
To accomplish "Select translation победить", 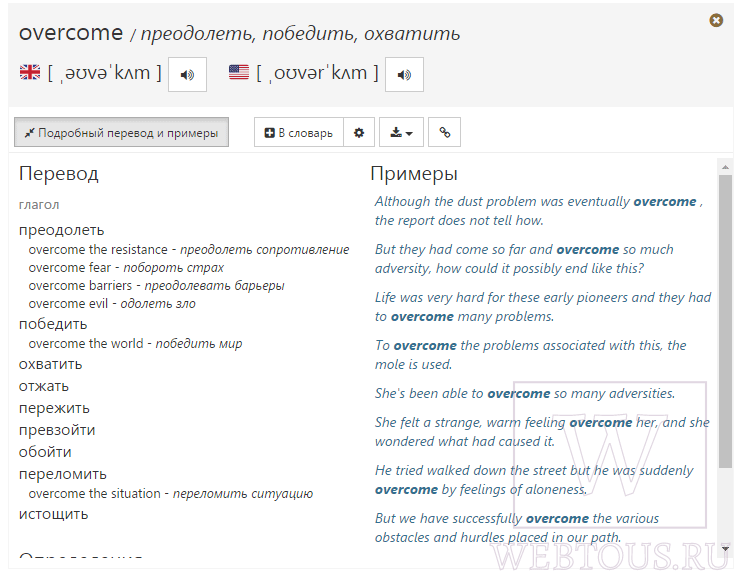I will tap(53, 324).
